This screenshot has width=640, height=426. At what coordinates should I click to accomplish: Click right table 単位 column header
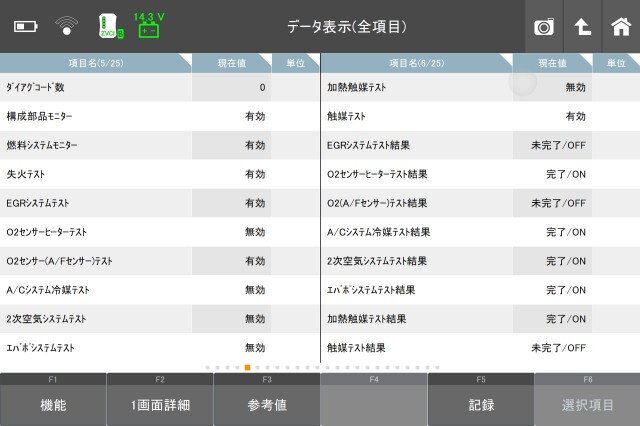coord(616,63)
